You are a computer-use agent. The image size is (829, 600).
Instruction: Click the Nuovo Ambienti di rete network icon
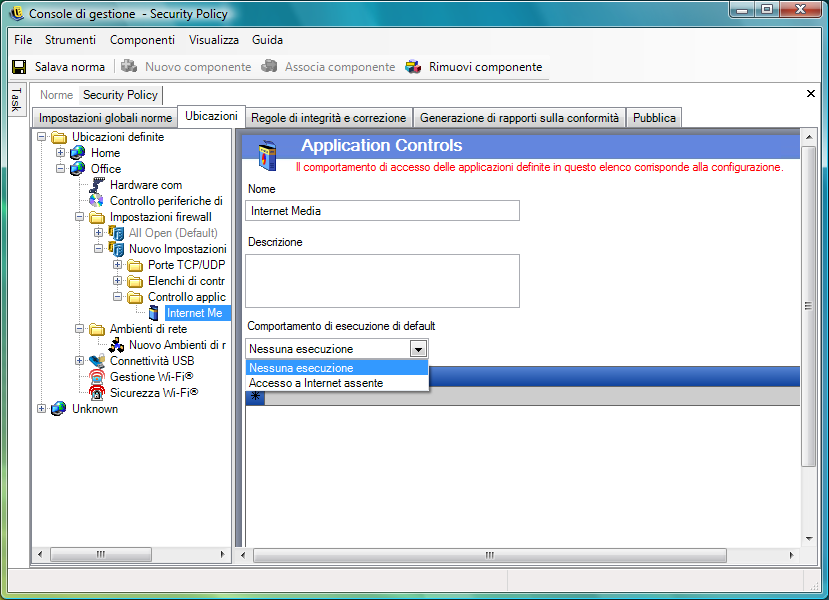click(x=116, y=345)
